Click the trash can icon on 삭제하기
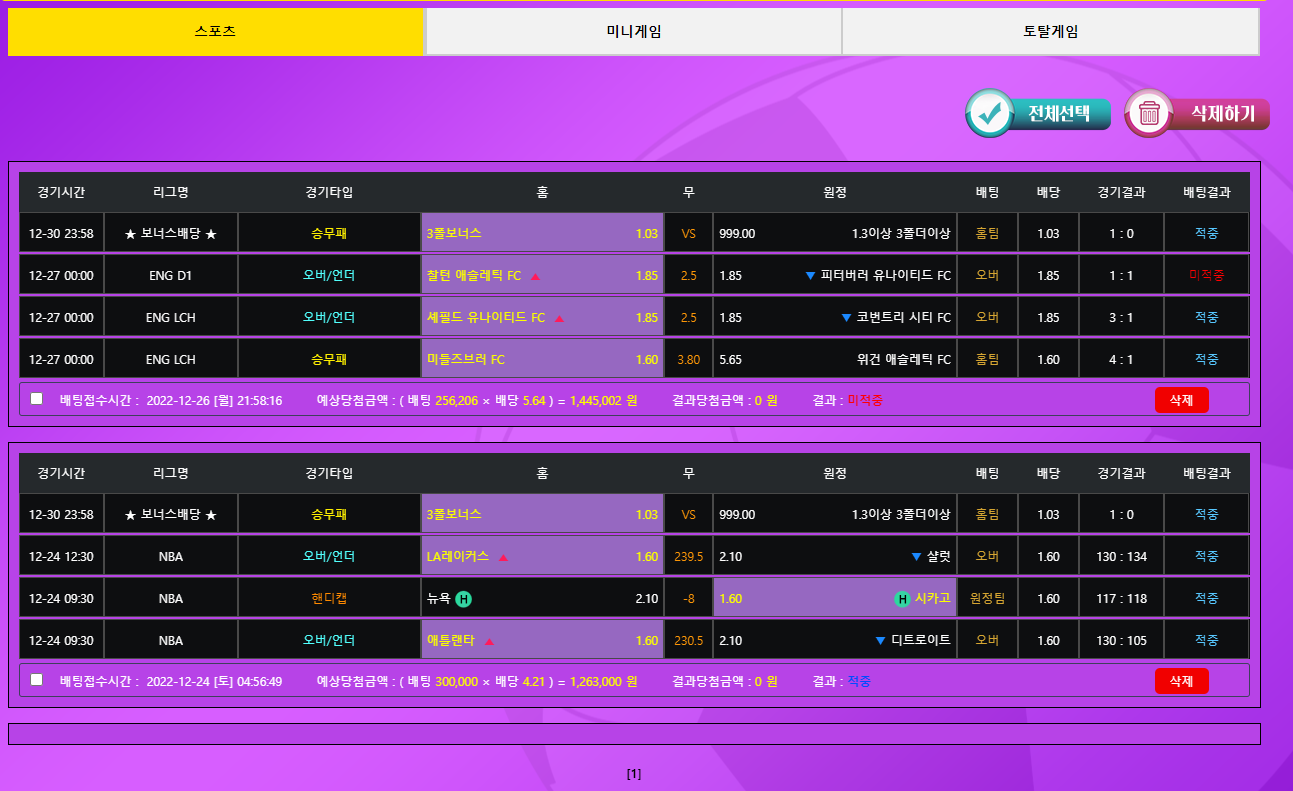The height and width of the screenshot is (791, 1293). coord(1149,114)
